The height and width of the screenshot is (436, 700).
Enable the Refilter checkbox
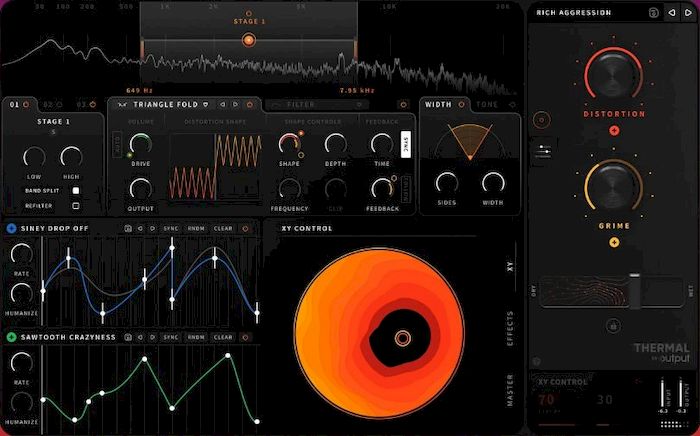76,206
